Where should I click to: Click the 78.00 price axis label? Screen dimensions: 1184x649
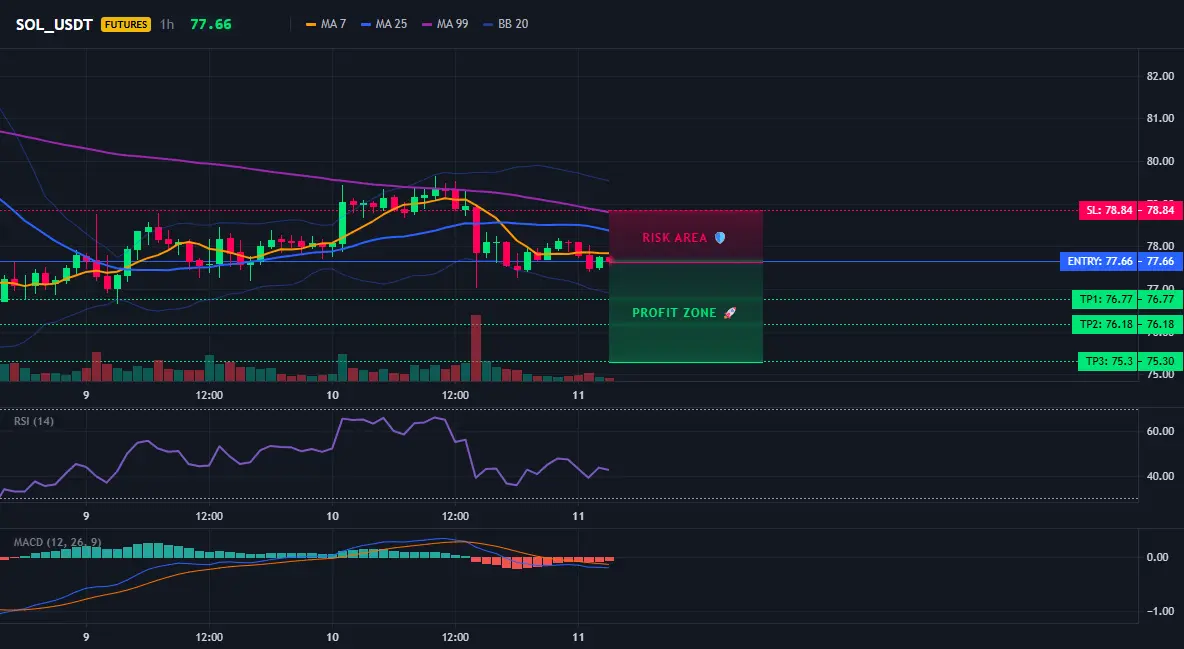pyautogui.click(x=1160, y=246)
